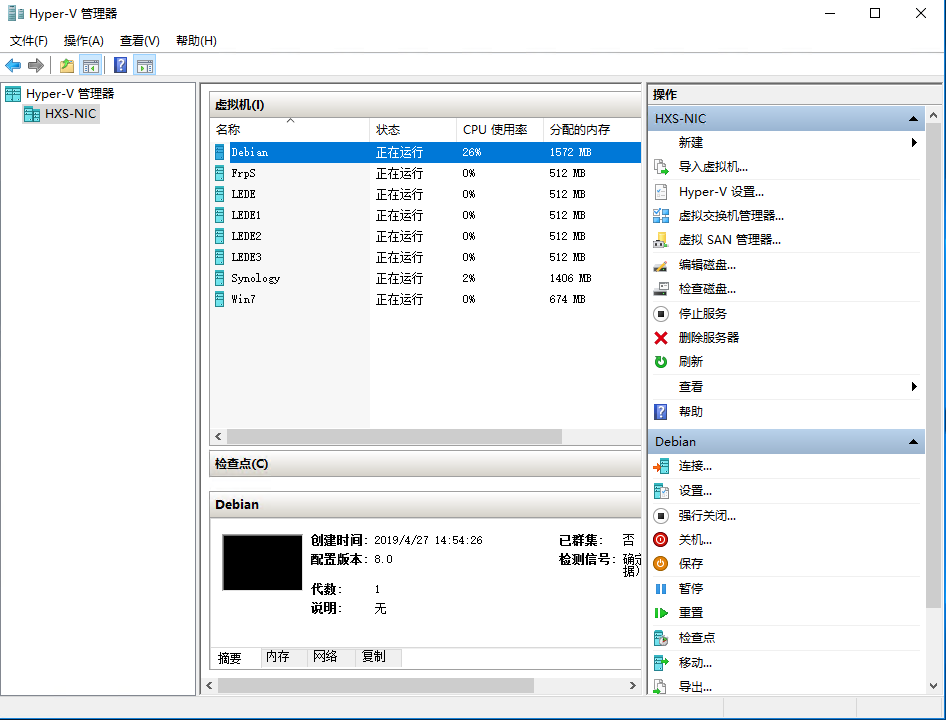The width and height of the screenshot is (946, 720).
Task: Click the Debian 设置 icon
Action: [x=661, y=491]
